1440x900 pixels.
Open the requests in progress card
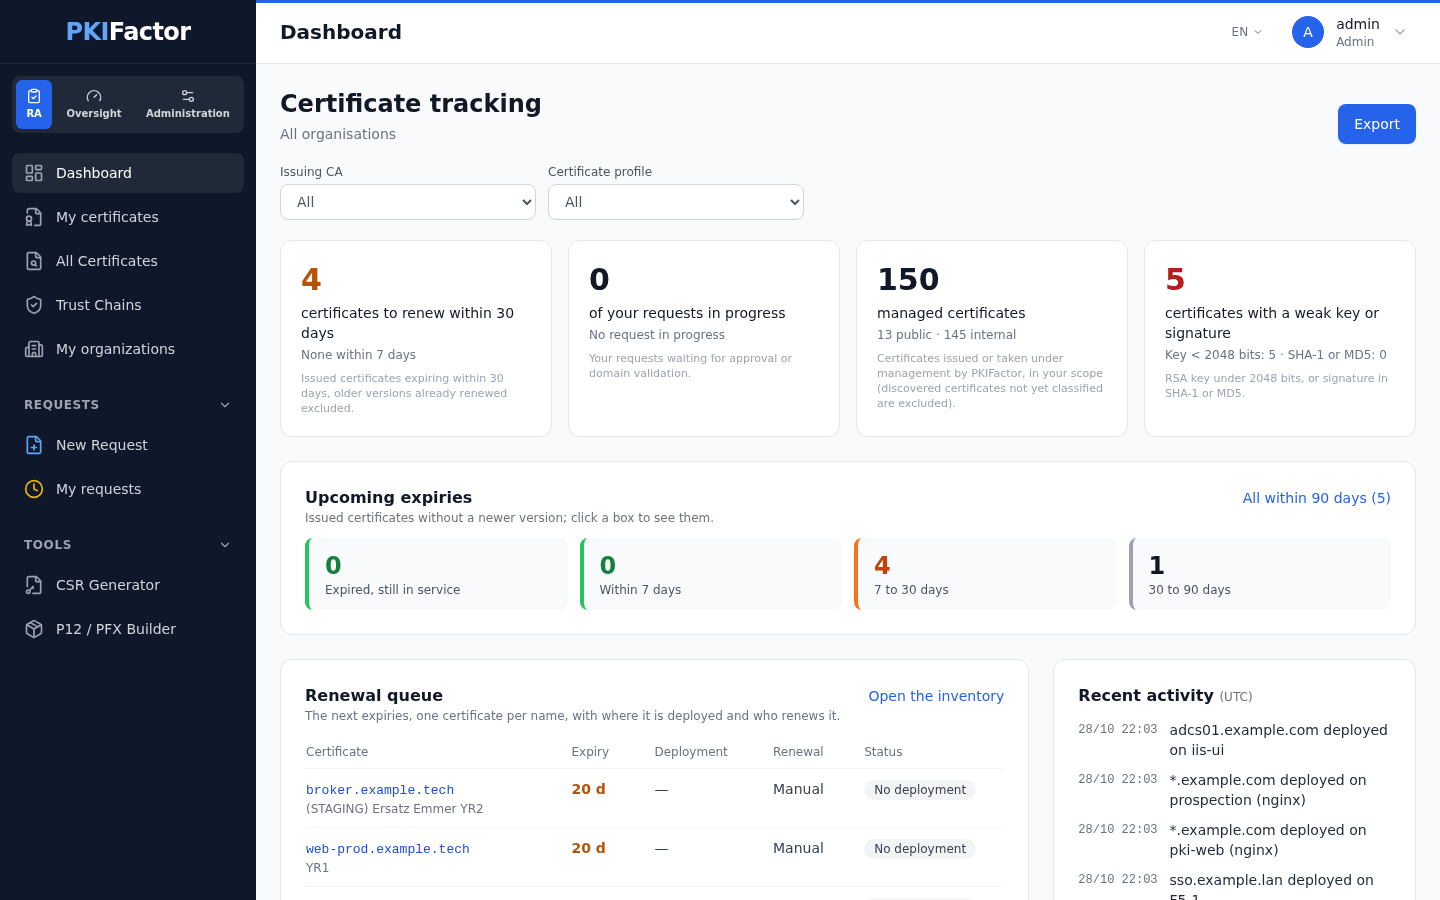pyautogui.click(x=704, y=338)
